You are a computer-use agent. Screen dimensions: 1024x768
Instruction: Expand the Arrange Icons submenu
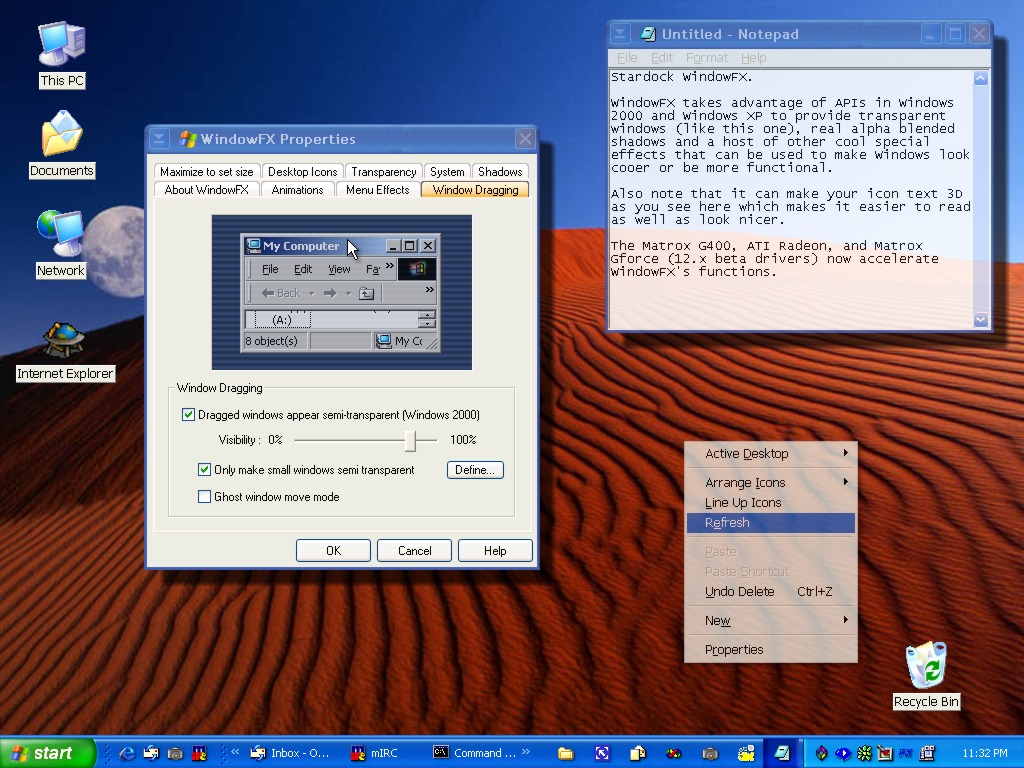click(x=771, y=483)
